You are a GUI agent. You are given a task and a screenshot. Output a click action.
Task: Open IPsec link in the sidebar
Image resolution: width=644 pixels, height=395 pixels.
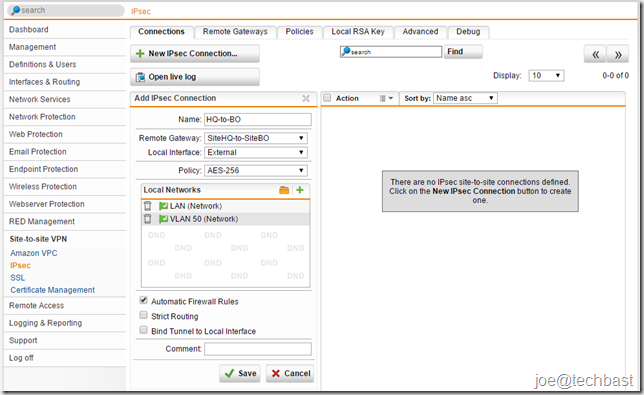coord(21,265)
